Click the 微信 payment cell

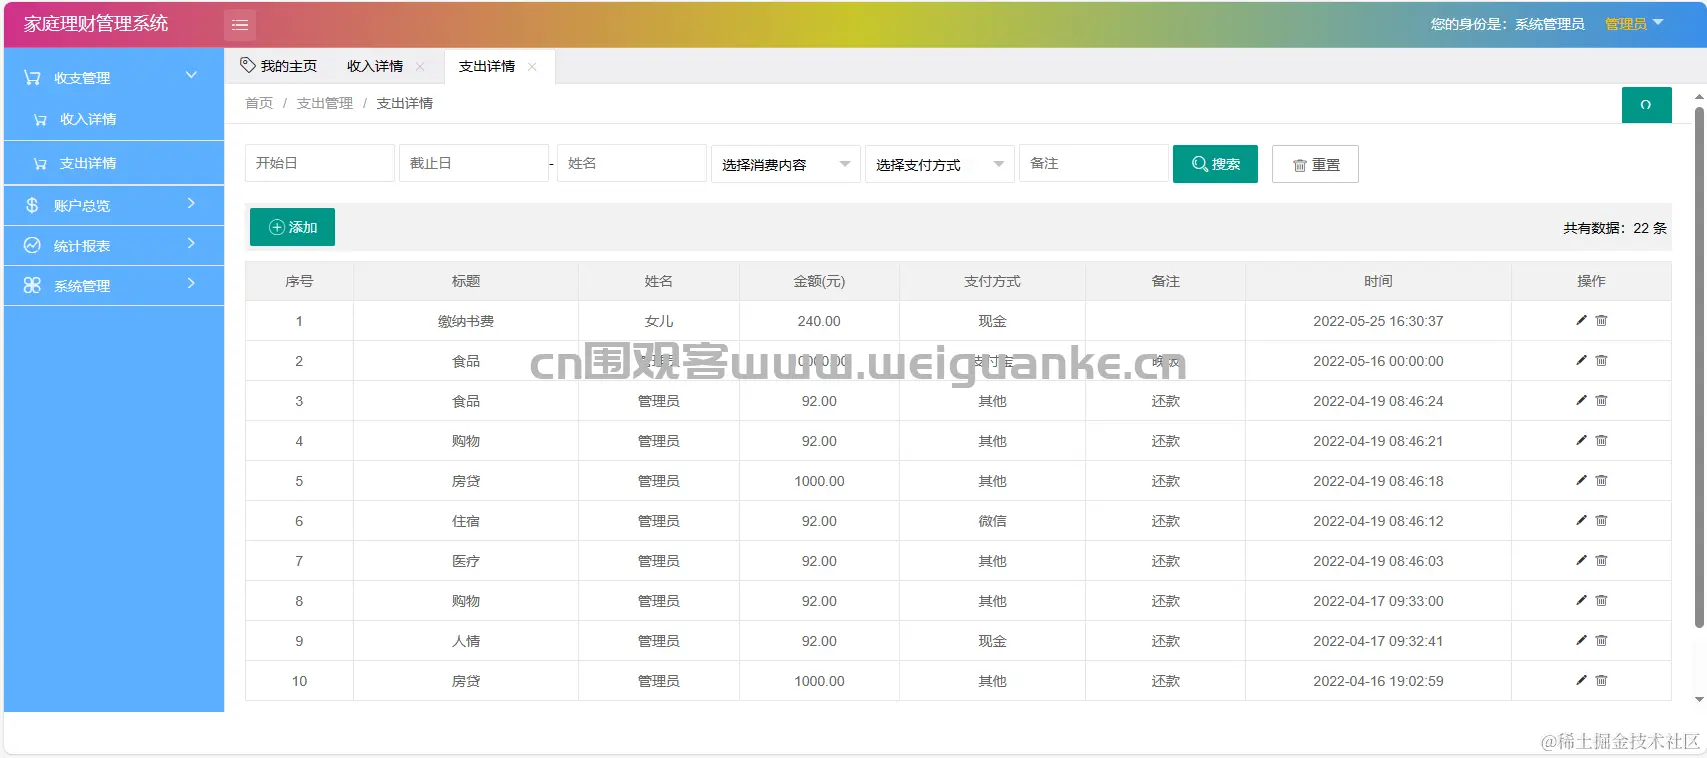(x=992, y=521)
